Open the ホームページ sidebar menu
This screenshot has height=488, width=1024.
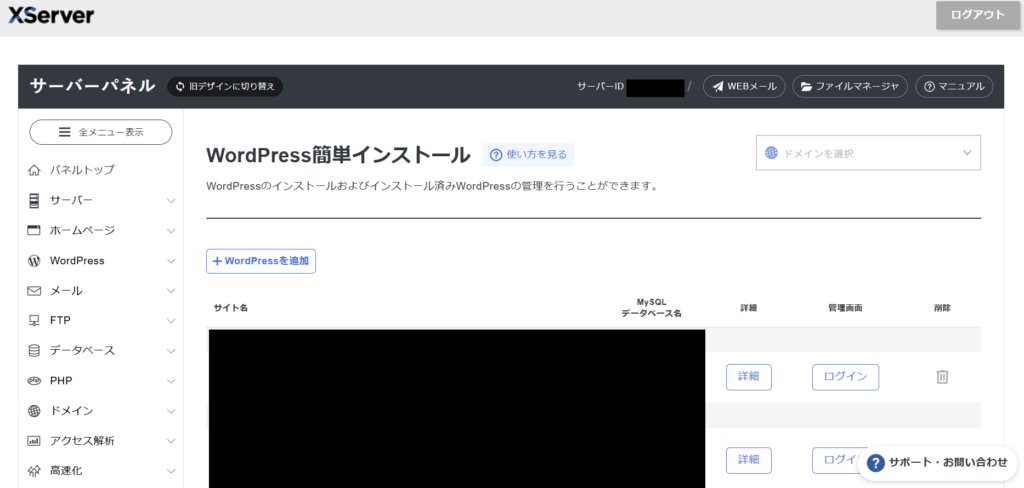(x=82, y=230)
